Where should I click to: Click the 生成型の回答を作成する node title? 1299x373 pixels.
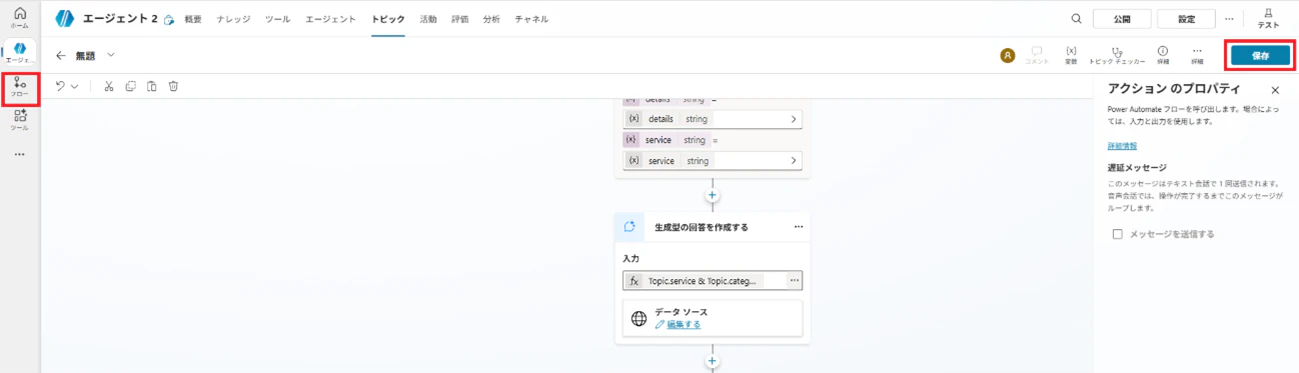point(701,227)
